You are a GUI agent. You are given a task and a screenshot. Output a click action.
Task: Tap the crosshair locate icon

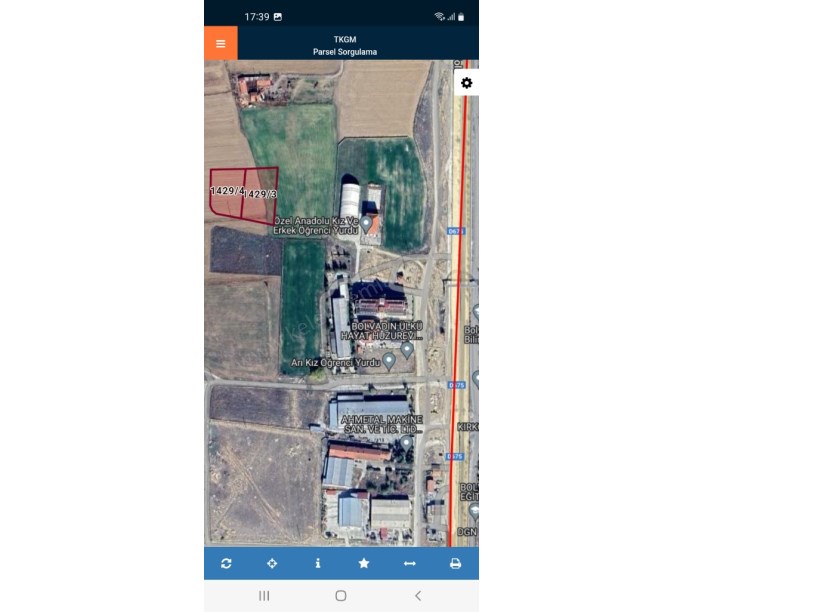pos(272,563)
